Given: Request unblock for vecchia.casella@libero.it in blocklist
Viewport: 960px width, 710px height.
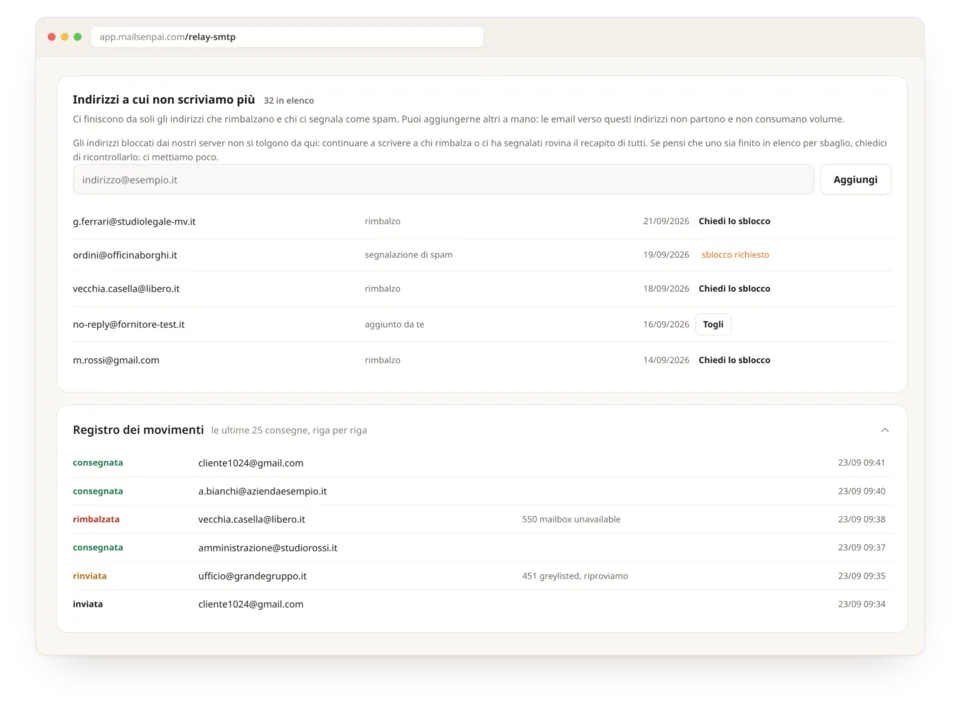Looking at the screenshot, I should point(734,288).
